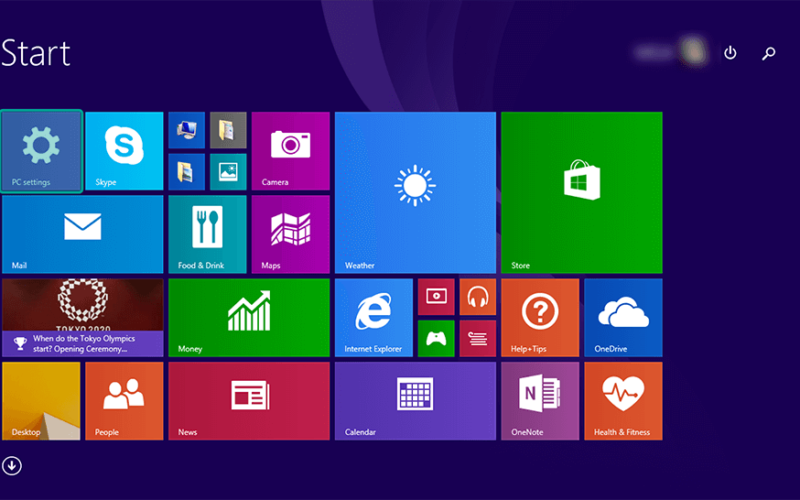Open the Documents folder tile on gray background
Screen dimensions: 800x500
point(228,130)
